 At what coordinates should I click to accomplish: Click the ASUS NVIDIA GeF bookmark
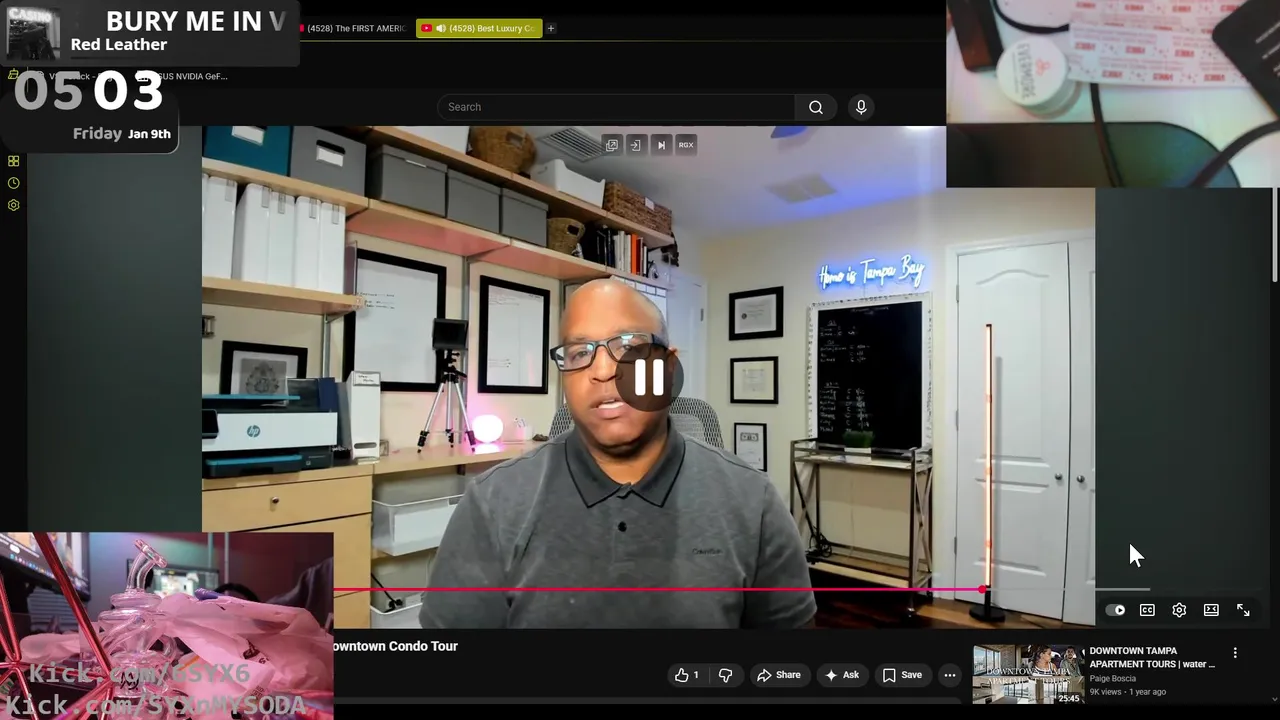tap(188, 76)
